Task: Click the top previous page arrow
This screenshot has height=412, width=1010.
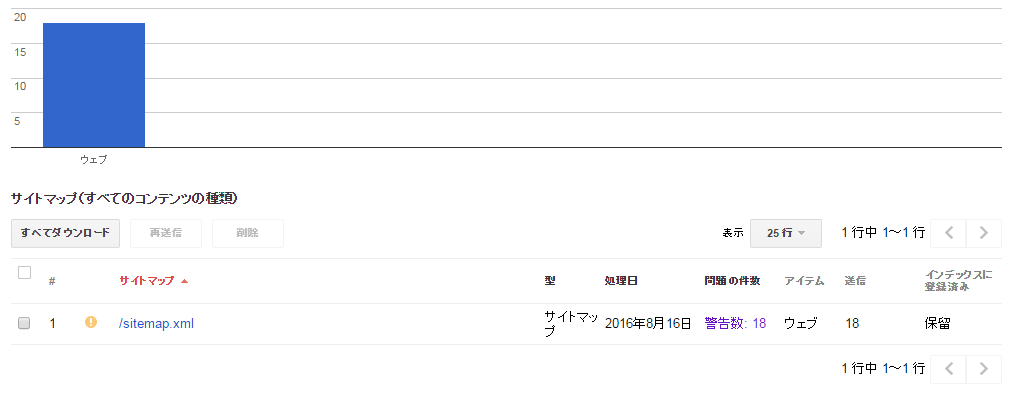Action: [948, 233]
